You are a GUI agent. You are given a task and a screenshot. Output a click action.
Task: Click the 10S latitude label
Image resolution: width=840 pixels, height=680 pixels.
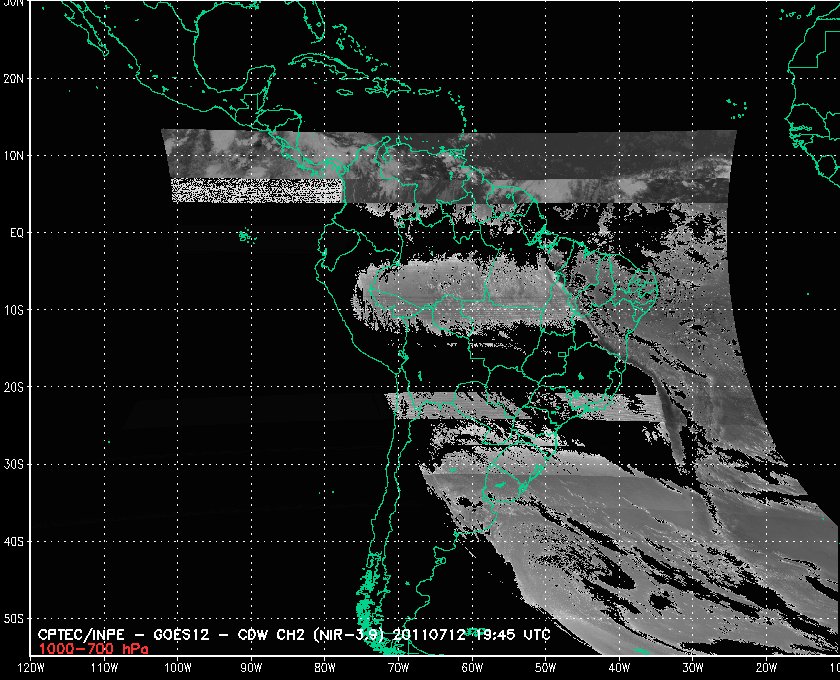click(x=15, y=310)
